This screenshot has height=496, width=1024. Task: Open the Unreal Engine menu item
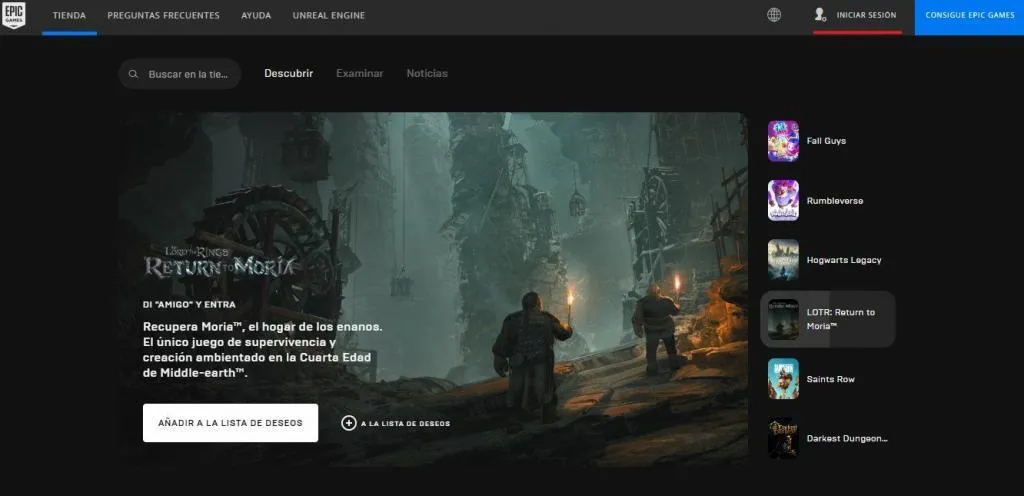click(328, 15)
